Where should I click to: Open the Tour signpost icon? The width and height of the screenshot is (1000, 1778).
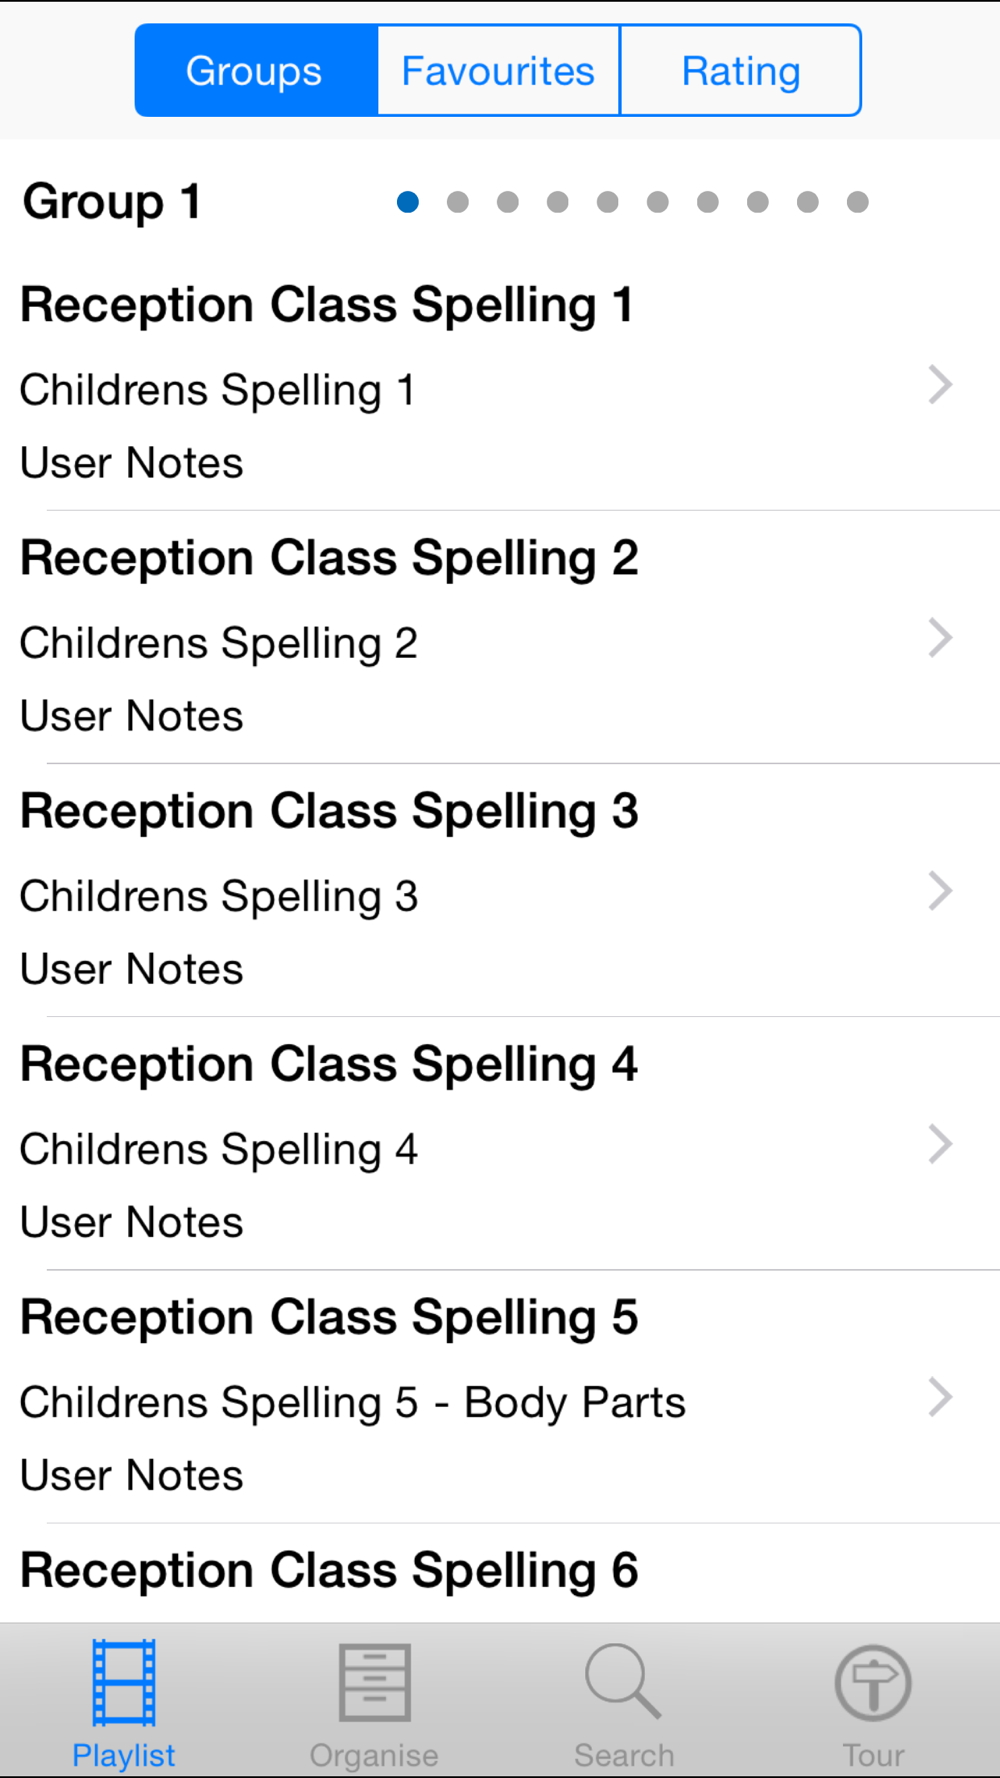tap(873, 1683)
